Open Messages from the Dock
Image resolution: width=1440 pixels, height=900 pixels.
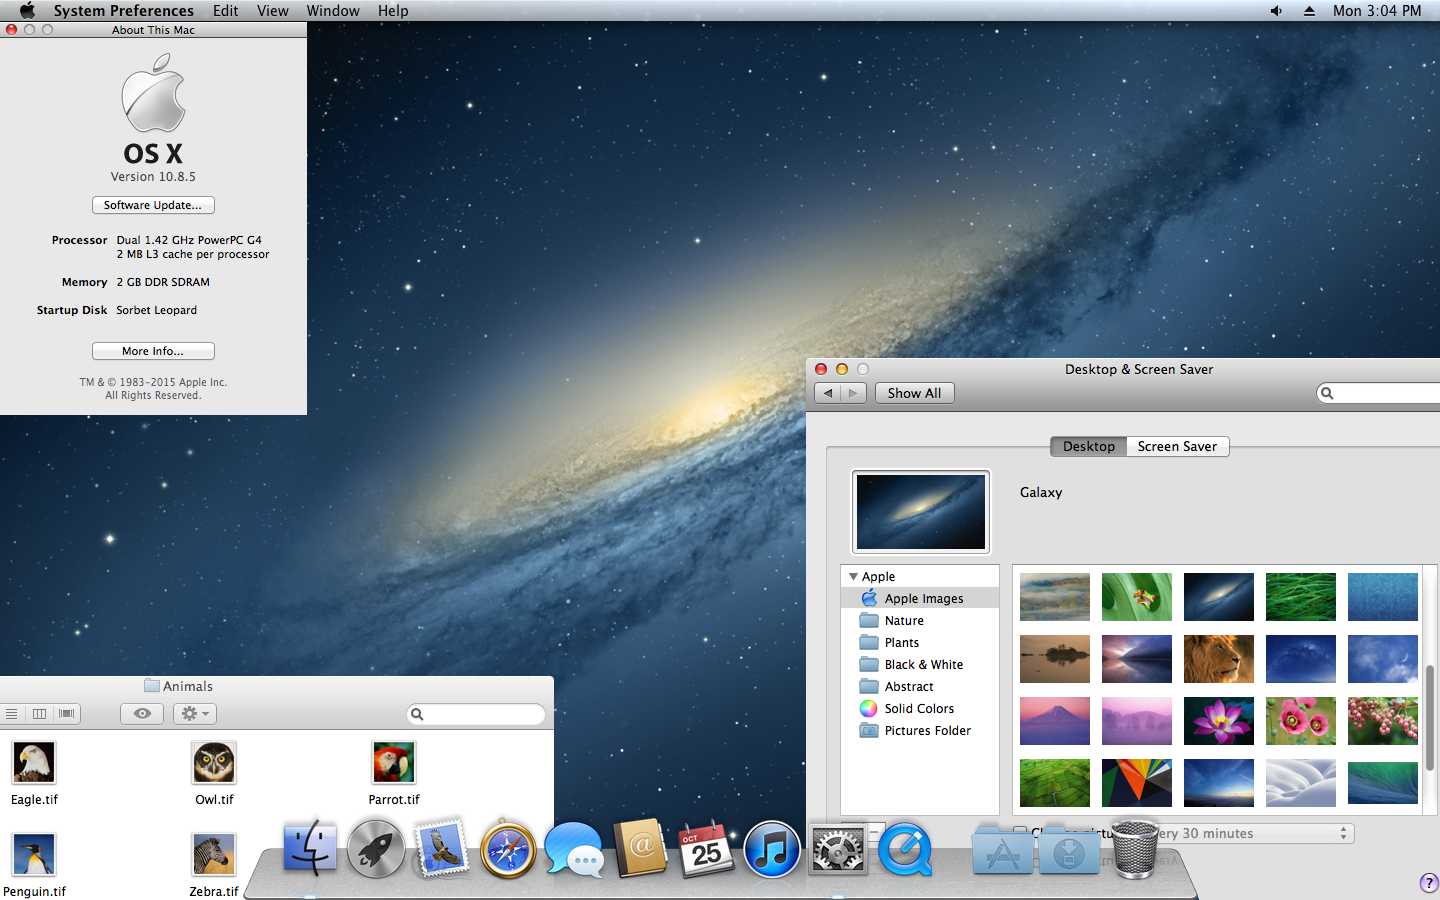tap(574, 850)
